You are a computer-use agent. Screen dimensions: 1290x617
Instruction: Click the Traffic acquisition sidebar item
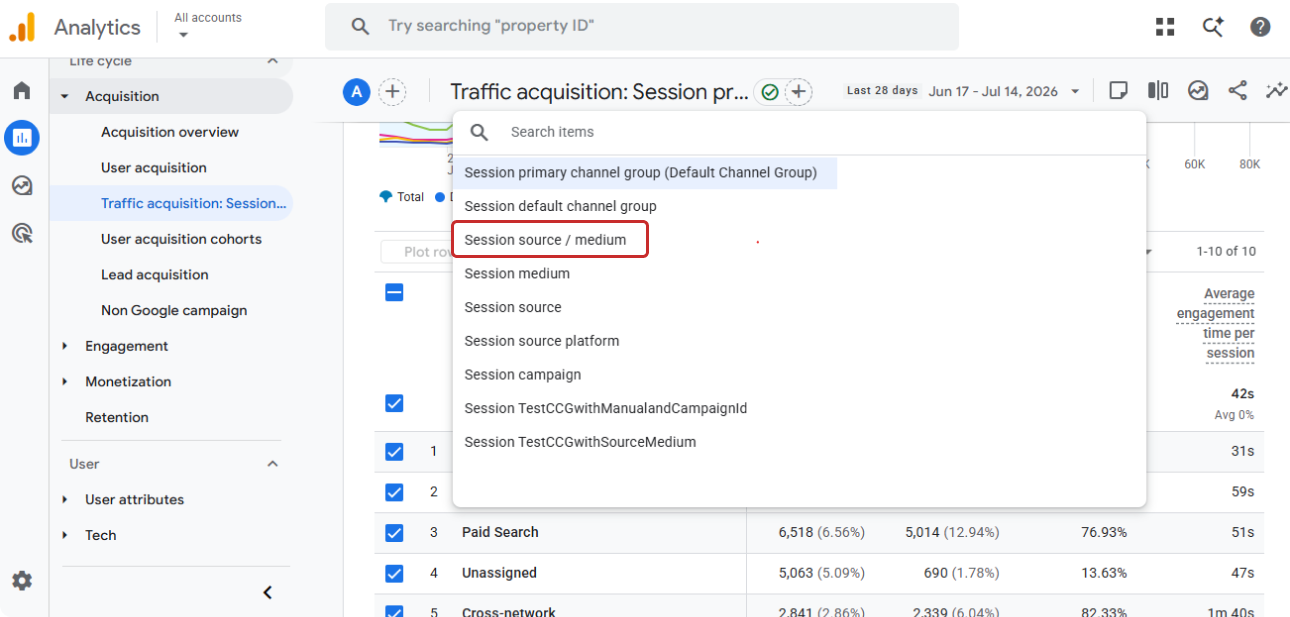click(171, 204)
